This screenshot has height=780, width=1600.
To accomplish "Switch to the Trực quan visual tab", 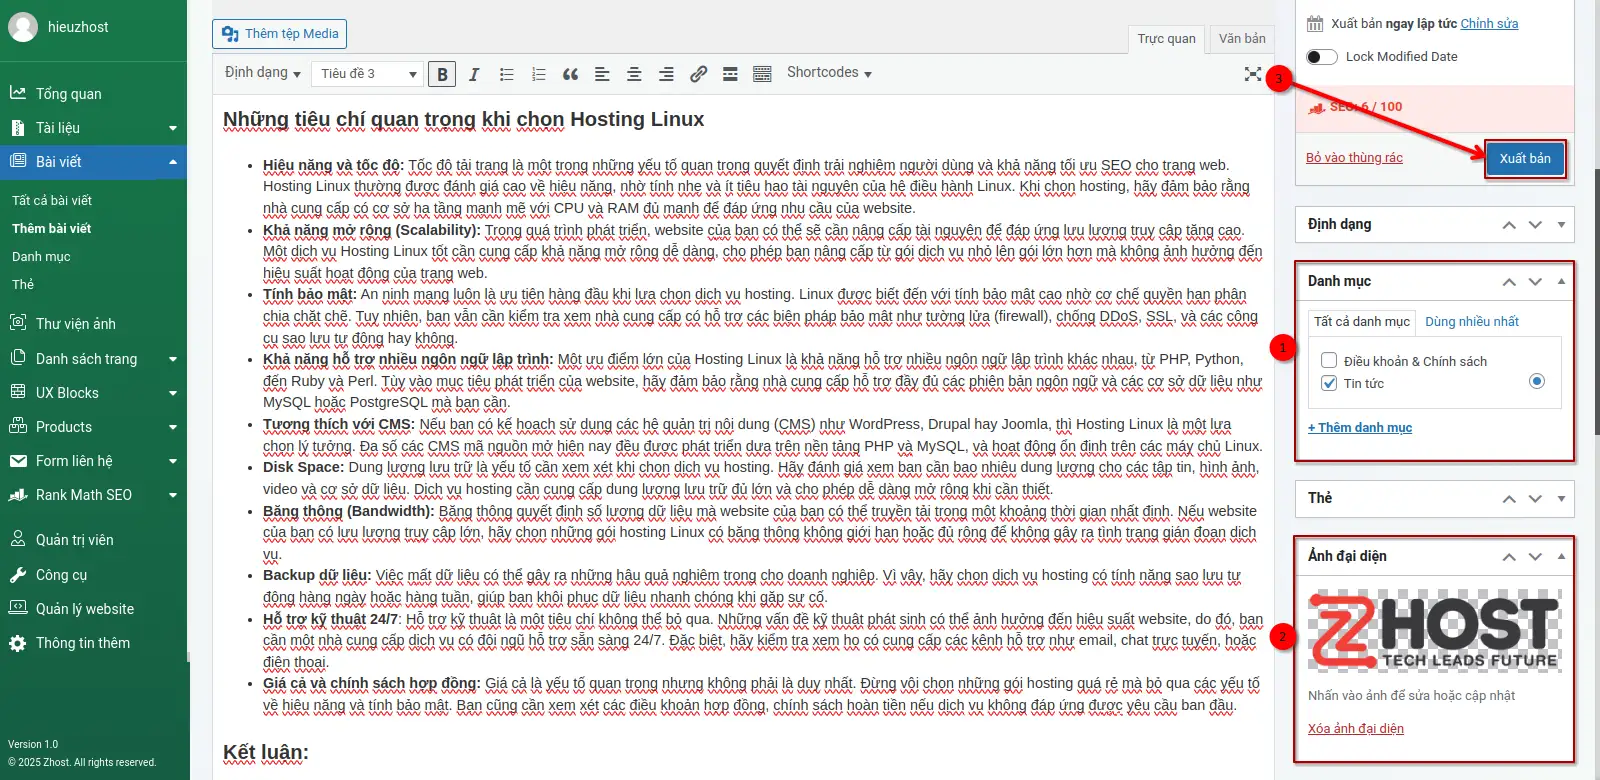I will pos(1166,39).
